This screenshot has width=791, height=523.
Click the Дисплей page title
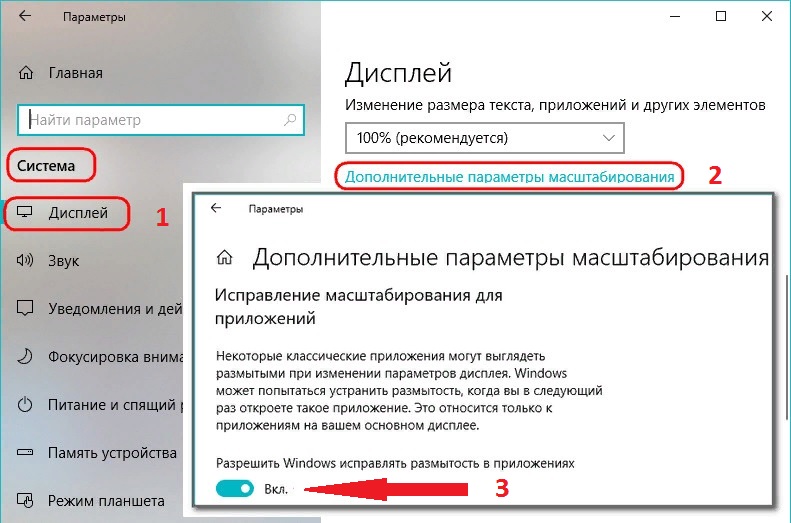398,73
